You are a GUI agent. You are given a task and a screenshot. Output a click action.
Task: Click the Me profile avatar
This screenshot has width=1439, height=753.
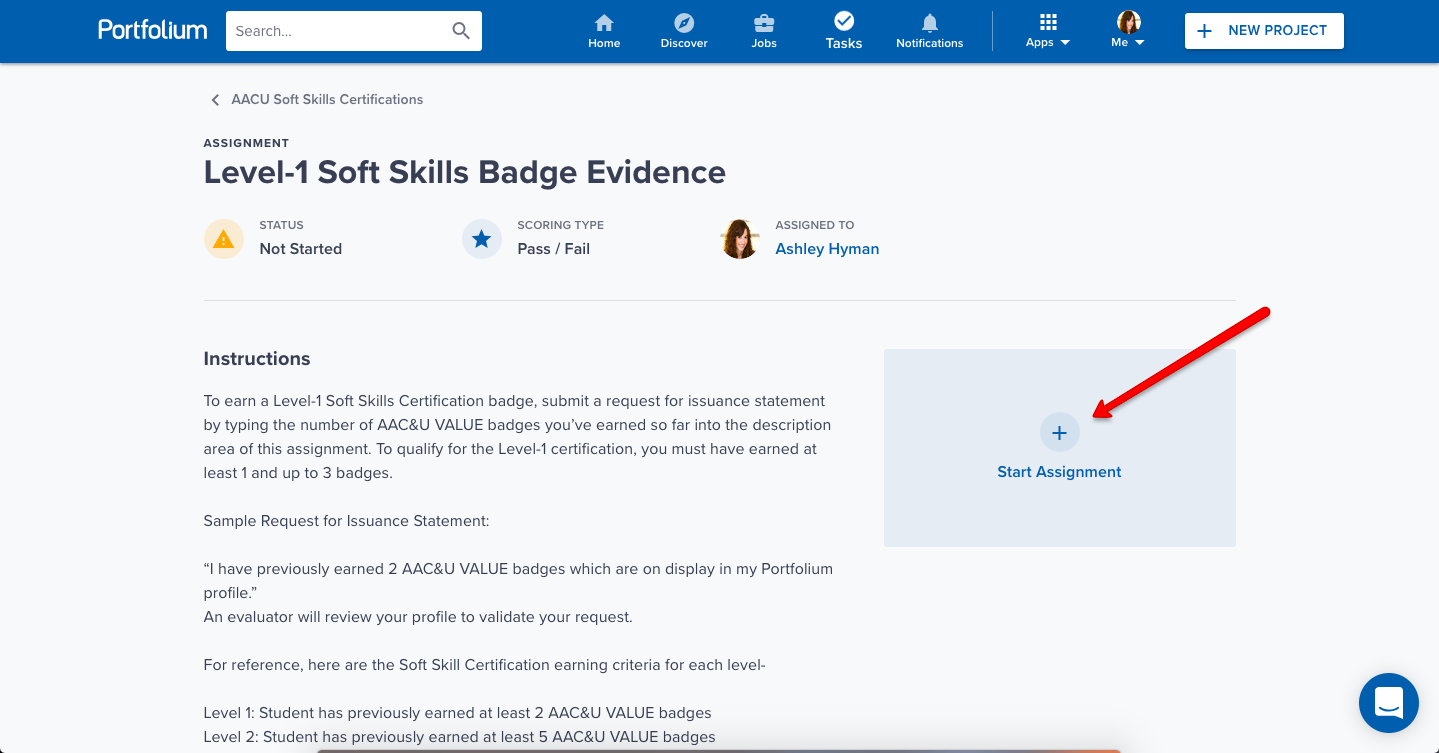tap(1129, 22)
